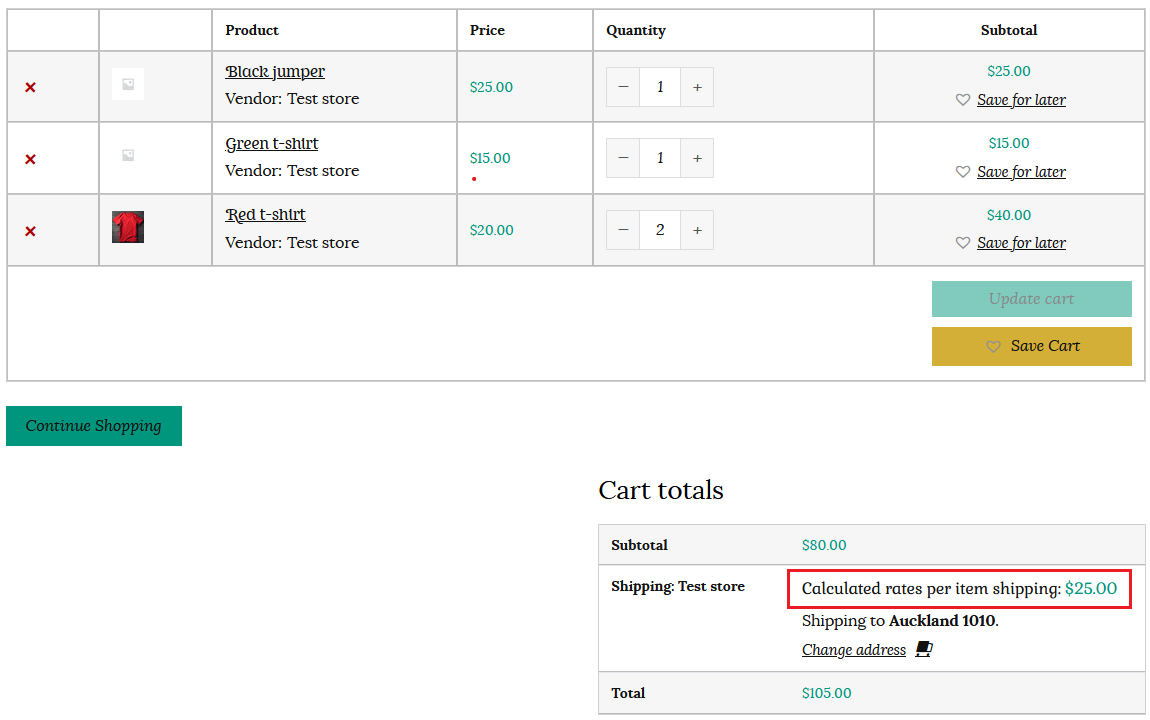Select the $15.00 price of Green t-shirt
This screenshot has height=720, width=1150.
click(490, 158)
